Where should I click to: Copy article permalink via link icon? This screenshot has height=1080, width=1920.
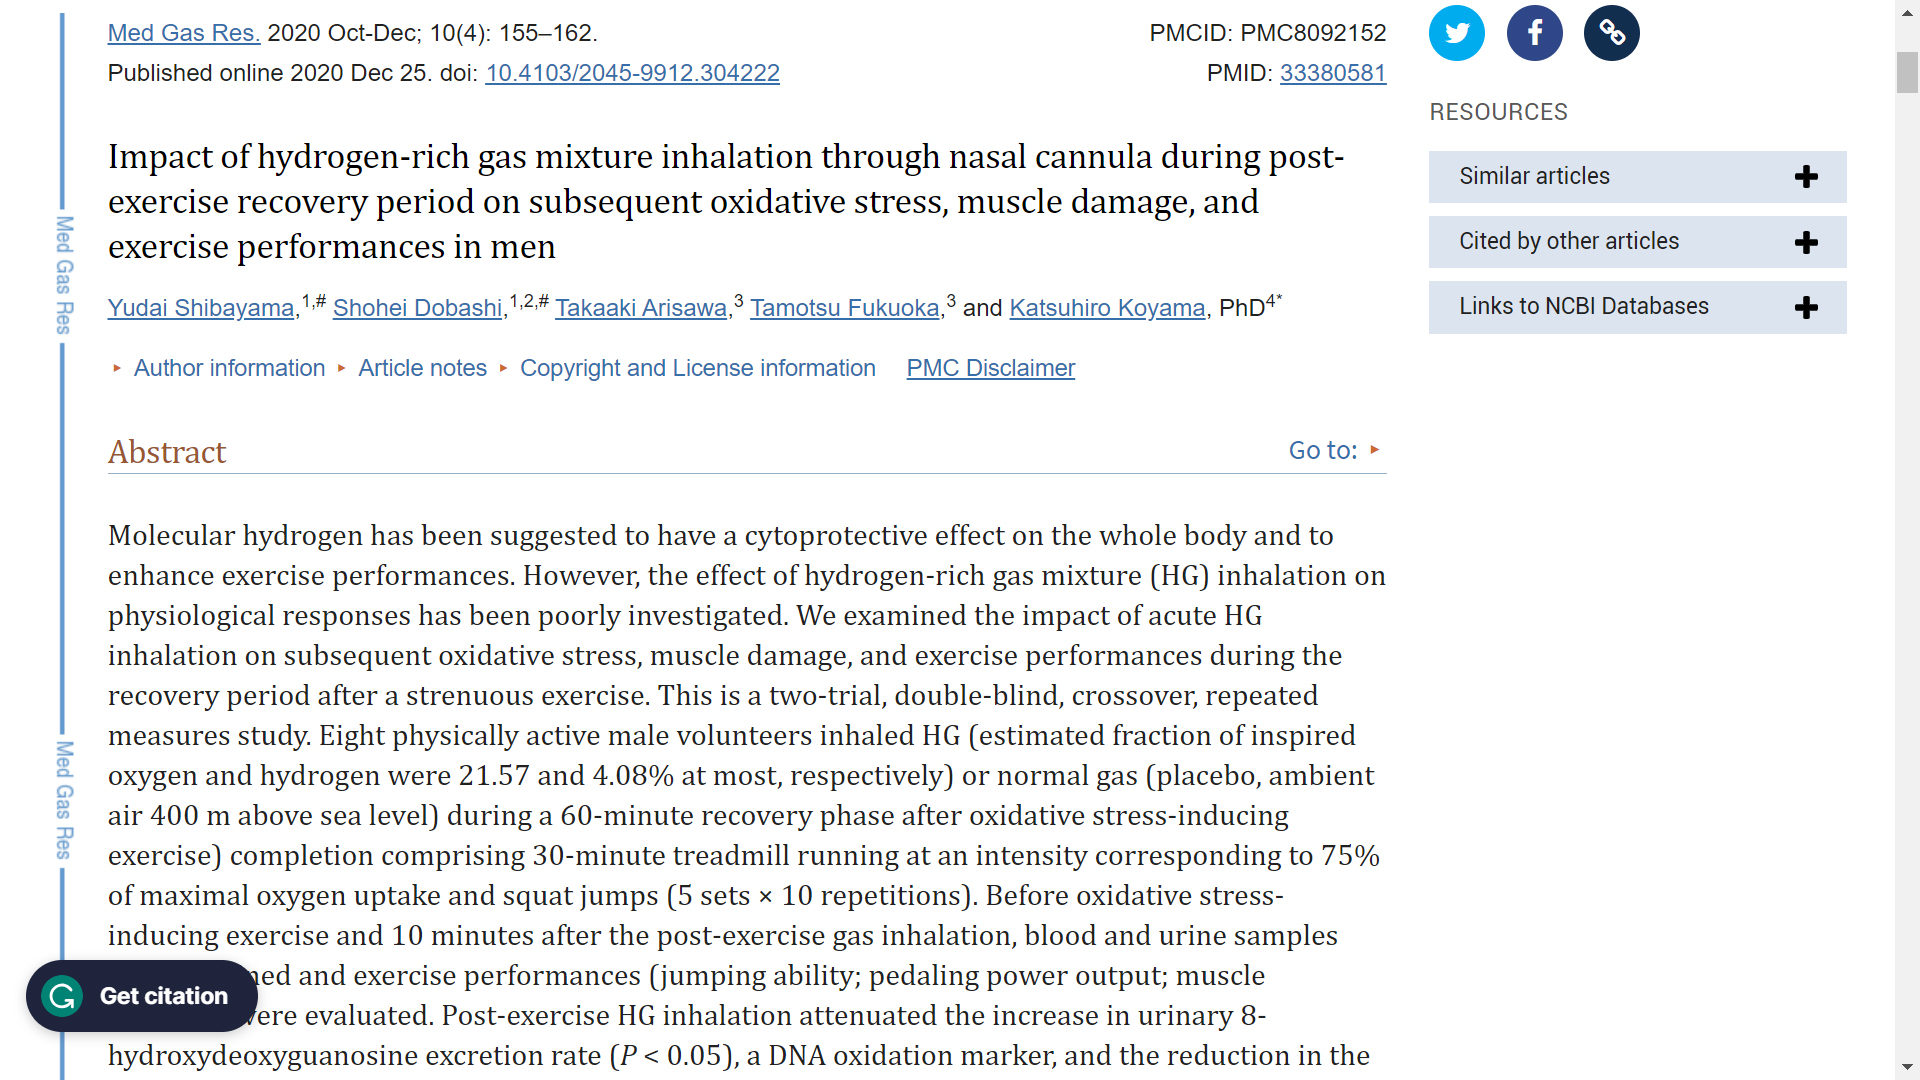[1611, 33]
